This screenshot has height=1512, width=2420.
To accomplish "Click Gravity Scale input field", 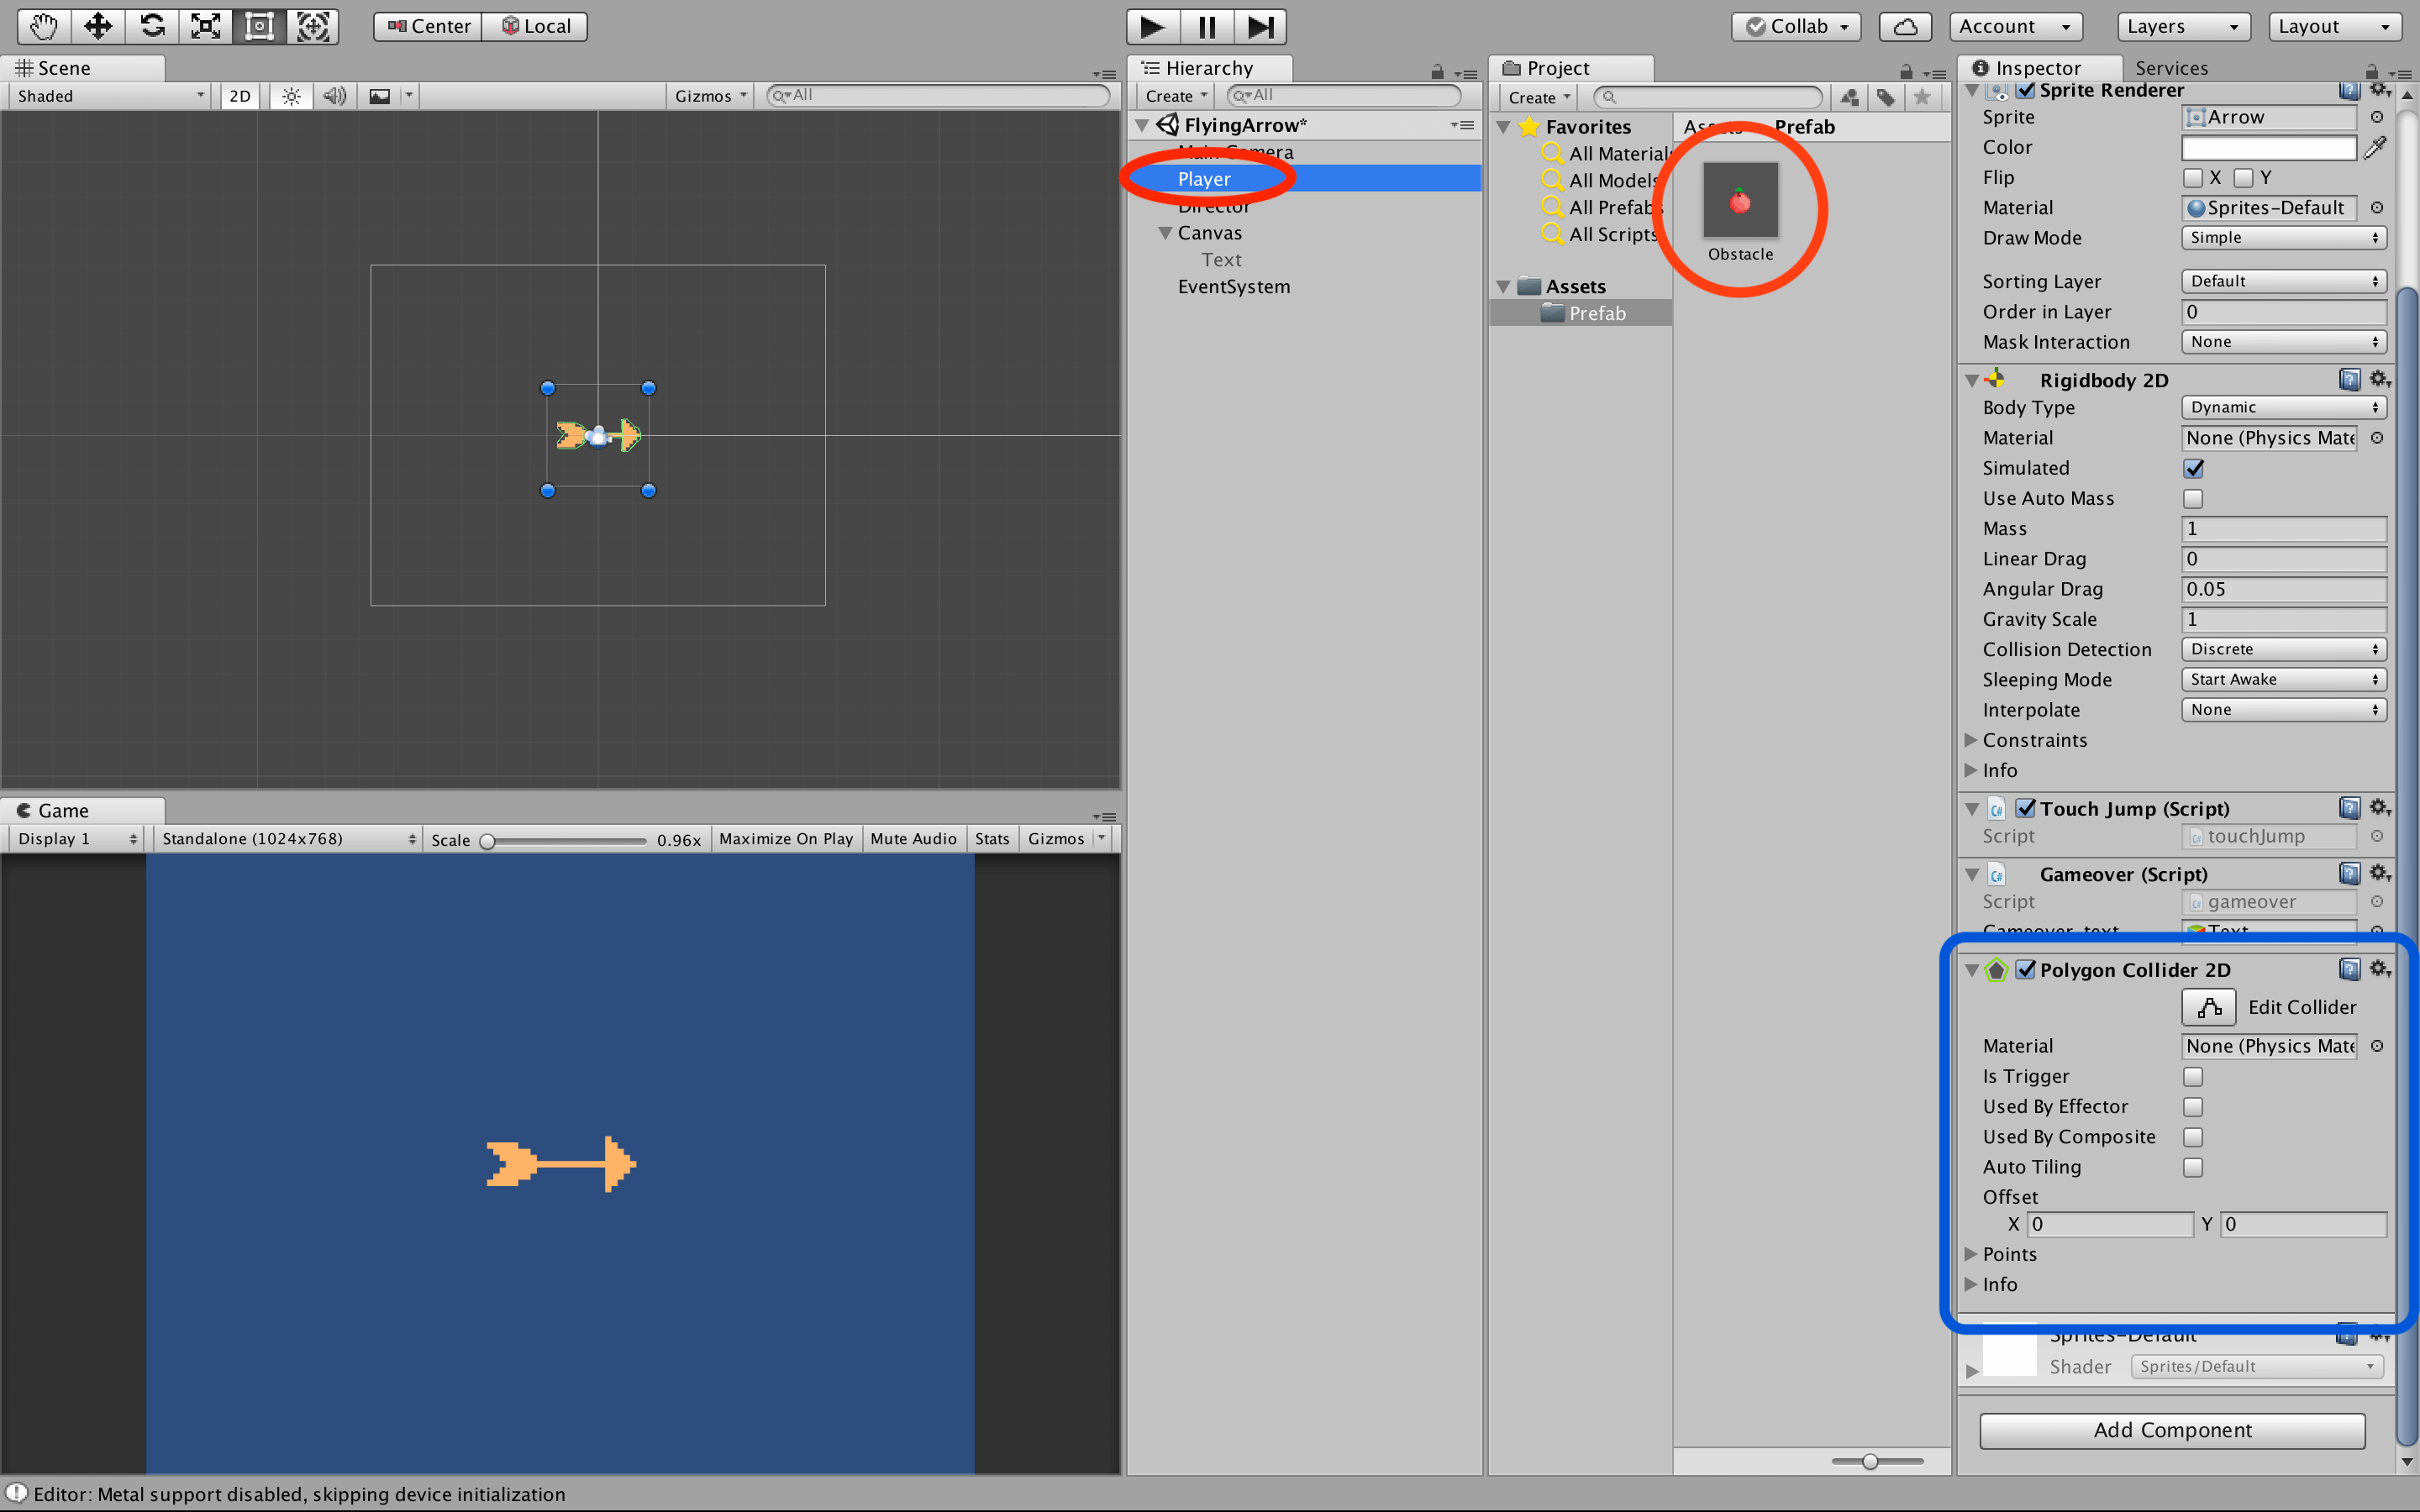I will 2281,620.
